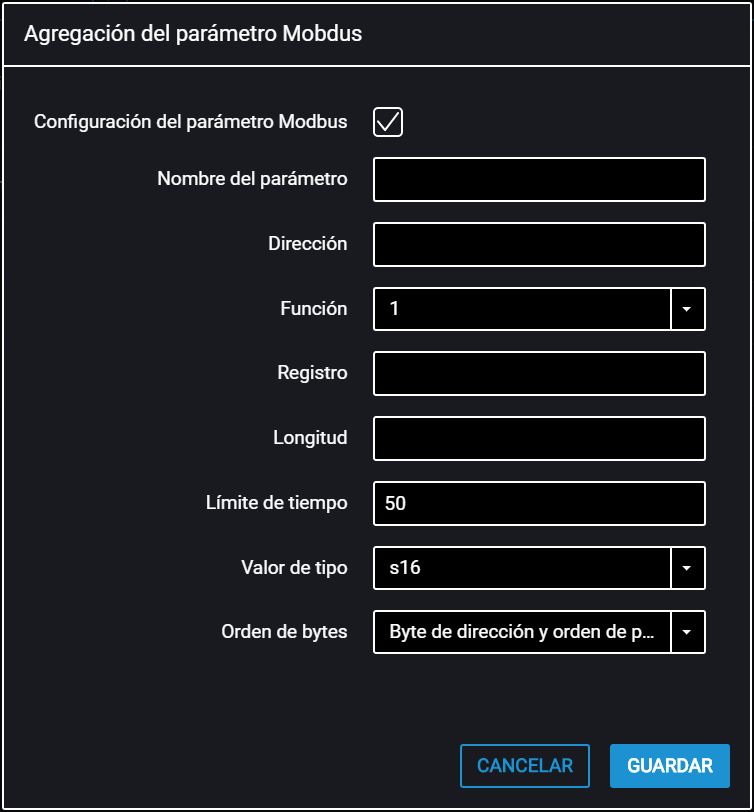The height and width of the screenshot is (812, 754).
Task: Select the Orden de bytes field showing Byte de dirección
Action: 520,632
